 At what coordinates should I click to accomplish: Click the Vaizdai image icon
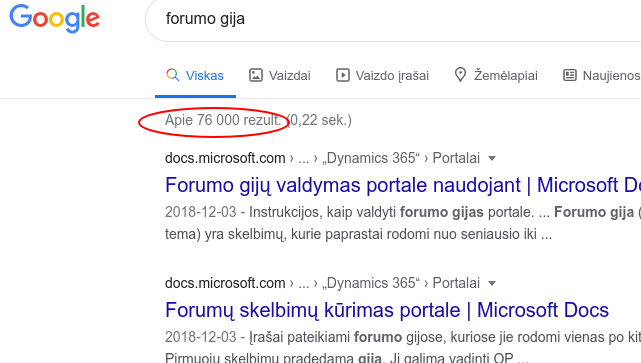coord(256,75)
